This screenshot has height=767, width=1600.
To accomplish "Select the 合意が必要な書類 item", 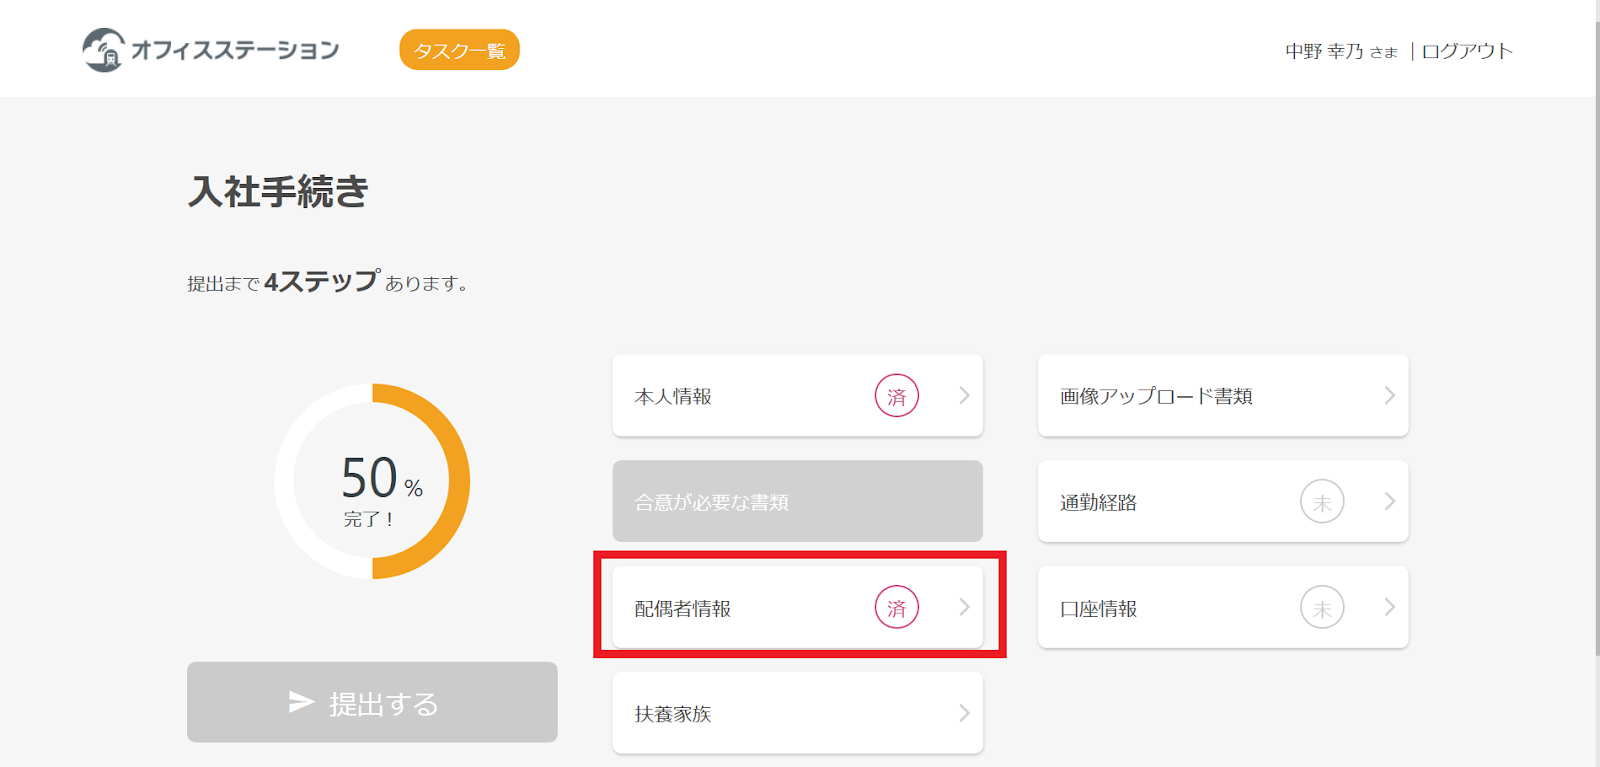I will pyautogui.click(x=797, y=501).
